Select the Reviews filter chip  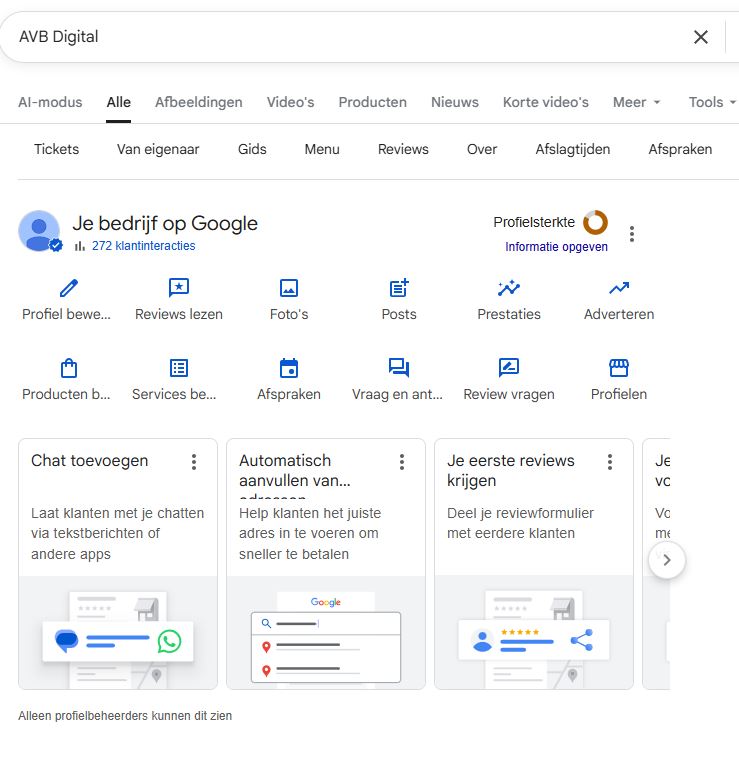point(403,149)
